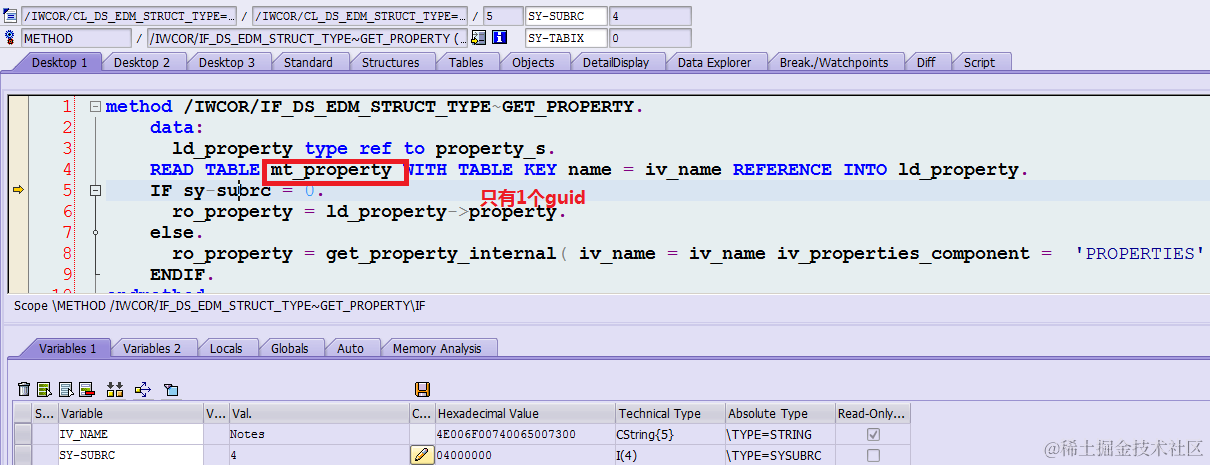Click the SY-SUBRC variable name cell in the table
The image size is (1210, 465).
[131, 455]
